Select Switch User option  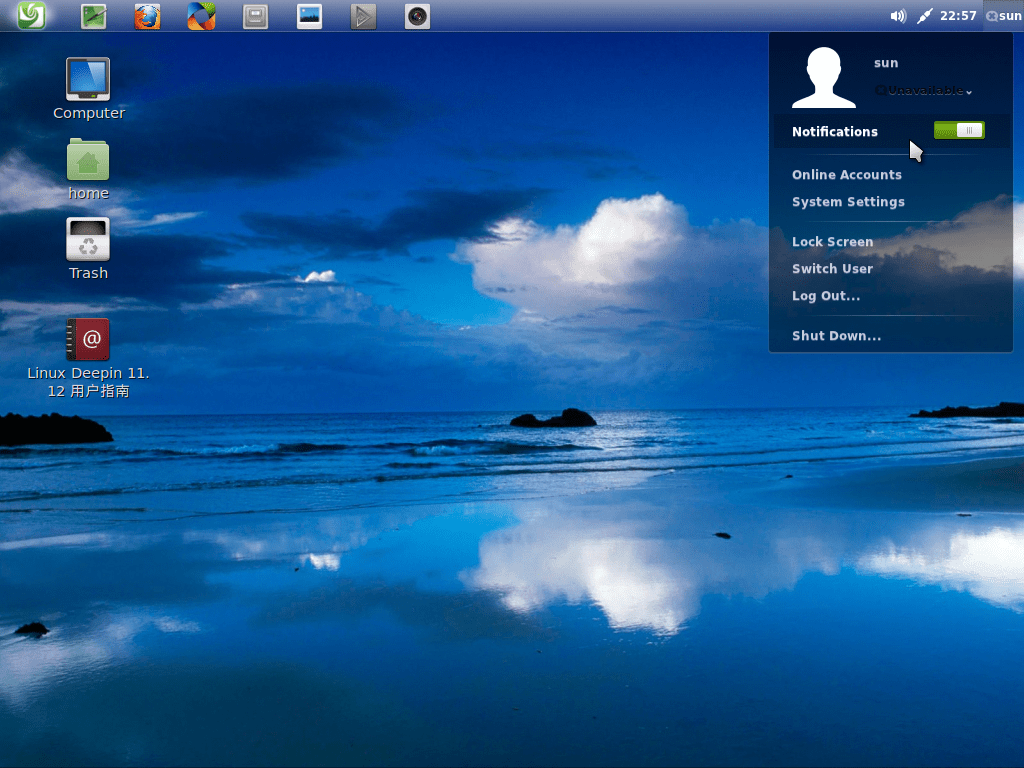[x=833, y=268]
